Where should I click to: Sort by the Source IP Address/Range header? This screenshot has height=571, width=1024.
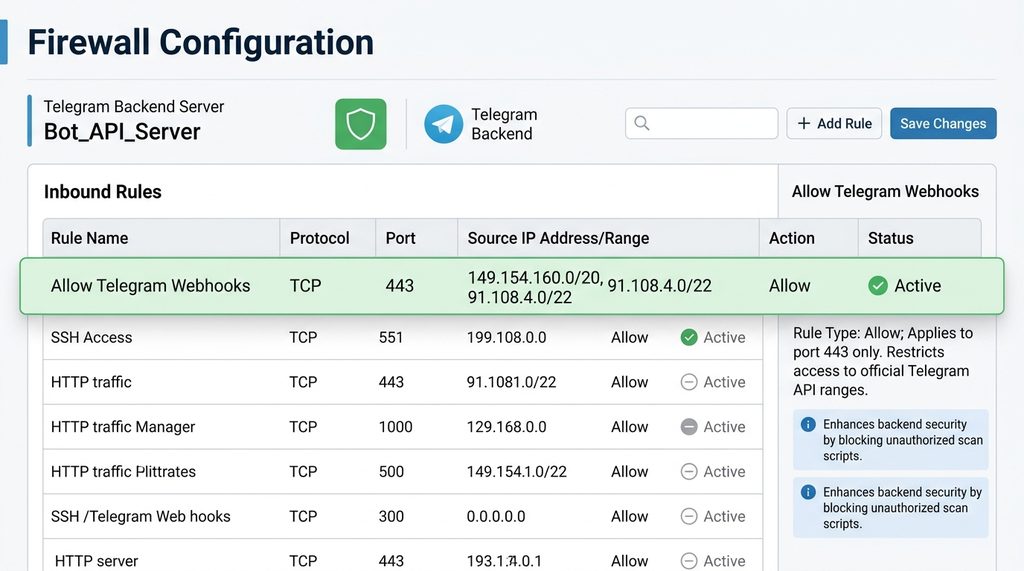tap(558, 238)
